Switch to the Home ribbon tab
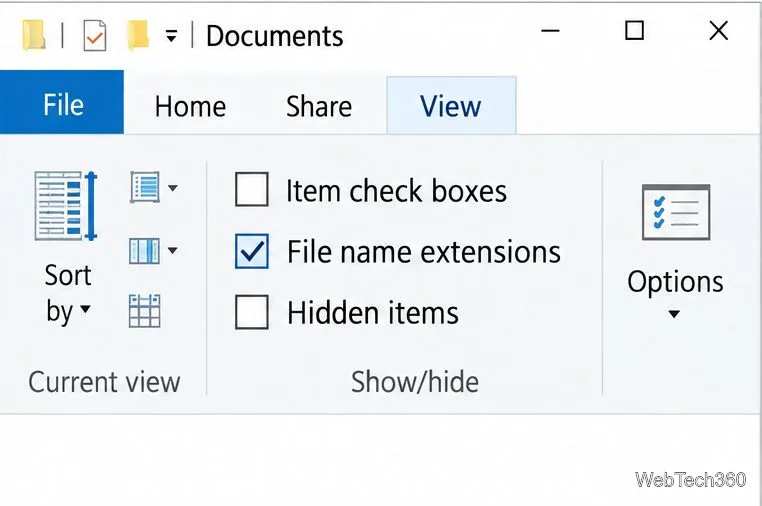 click(190, 106)
